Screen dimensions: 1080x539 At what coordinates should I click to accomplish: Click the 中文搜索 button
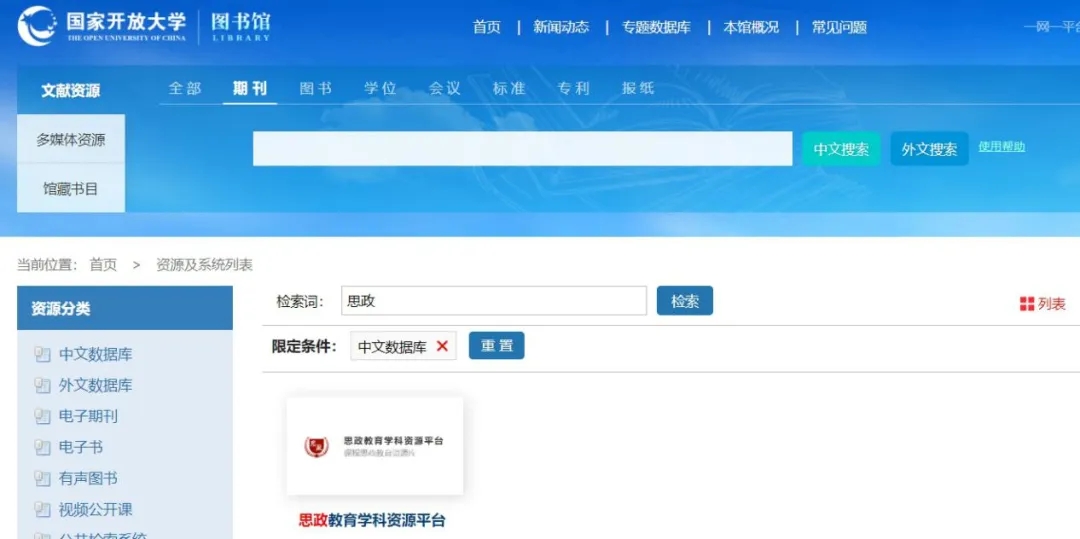tap(842, 149)
